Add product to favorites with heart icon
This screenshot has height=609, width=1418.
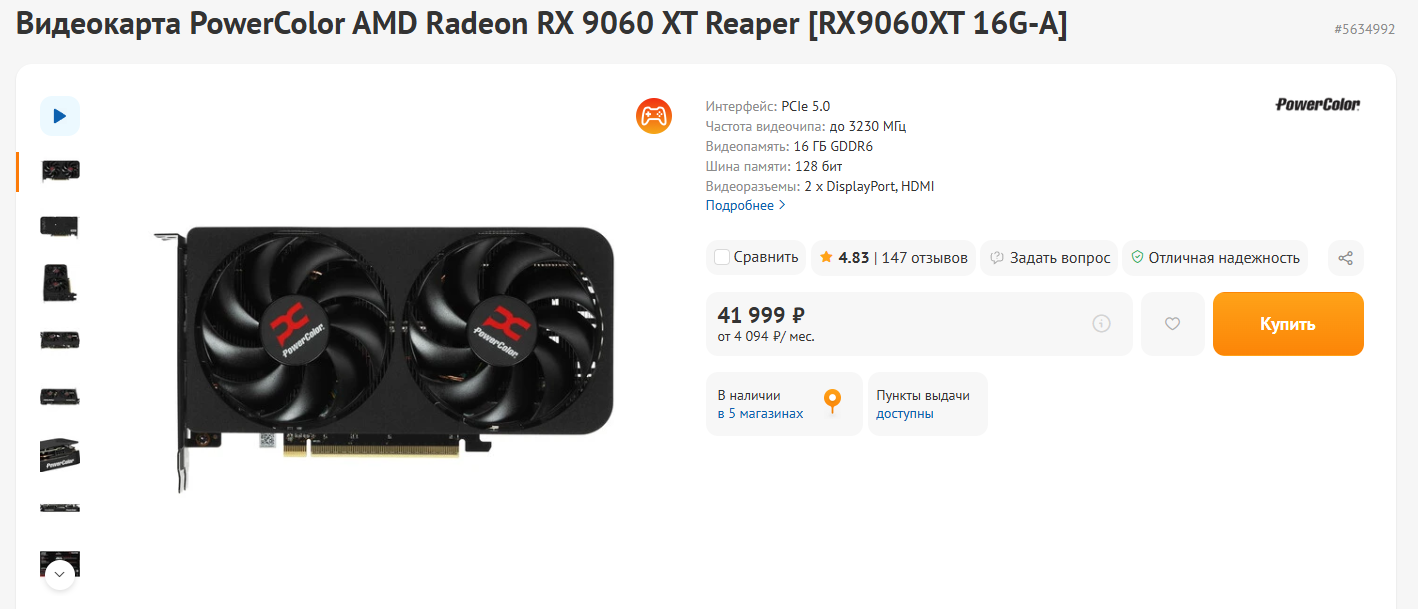pos(1173,324)
